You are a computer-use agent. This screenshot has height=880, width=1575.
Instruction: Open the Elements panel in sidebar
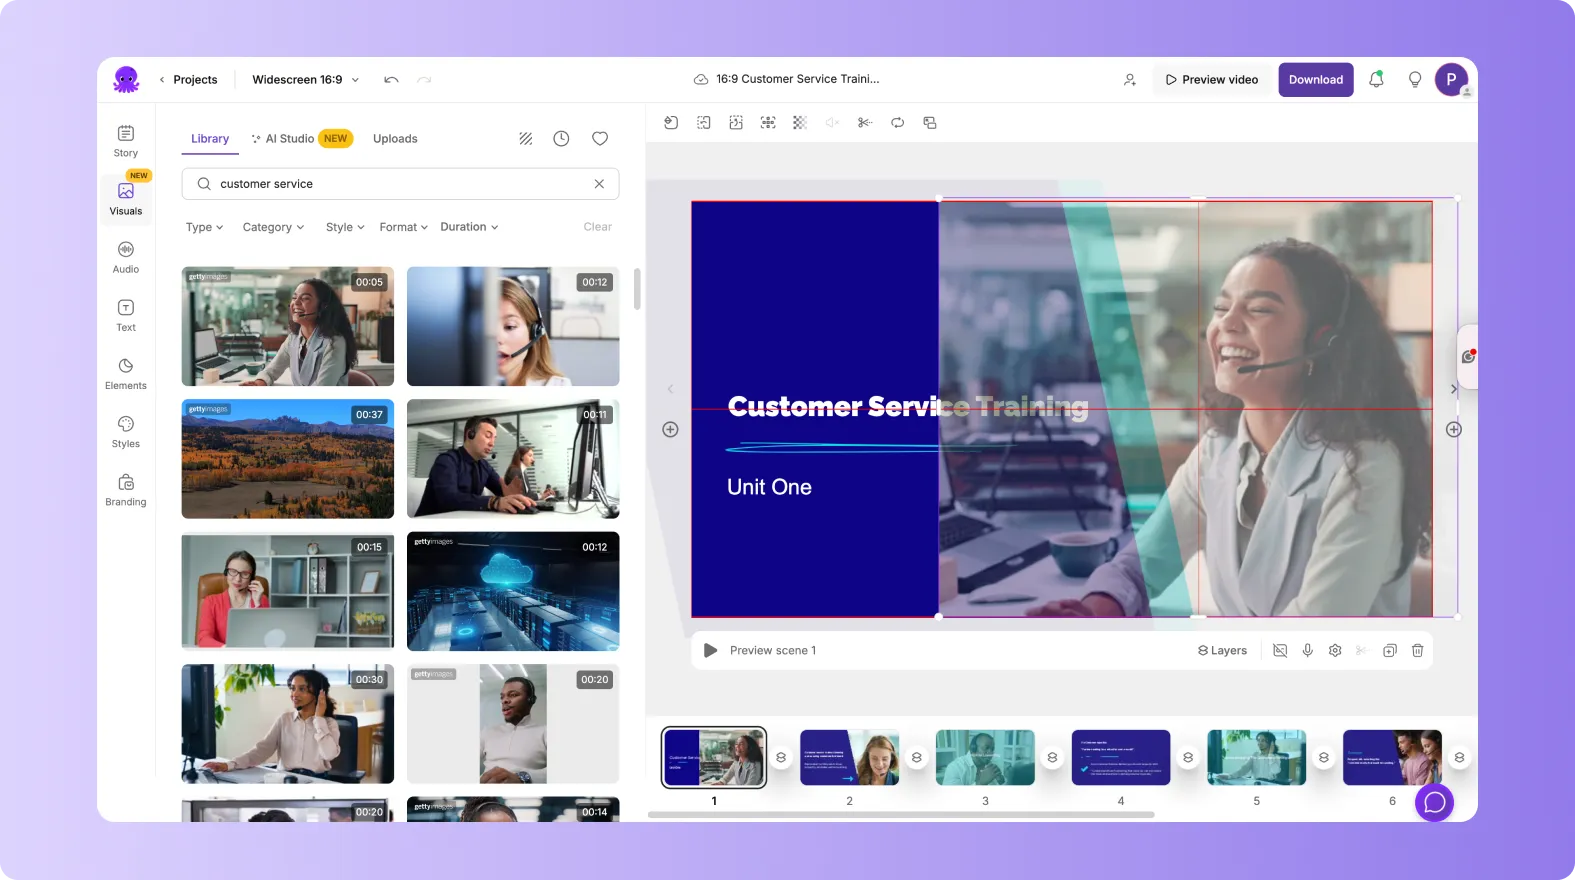point(126,373)
